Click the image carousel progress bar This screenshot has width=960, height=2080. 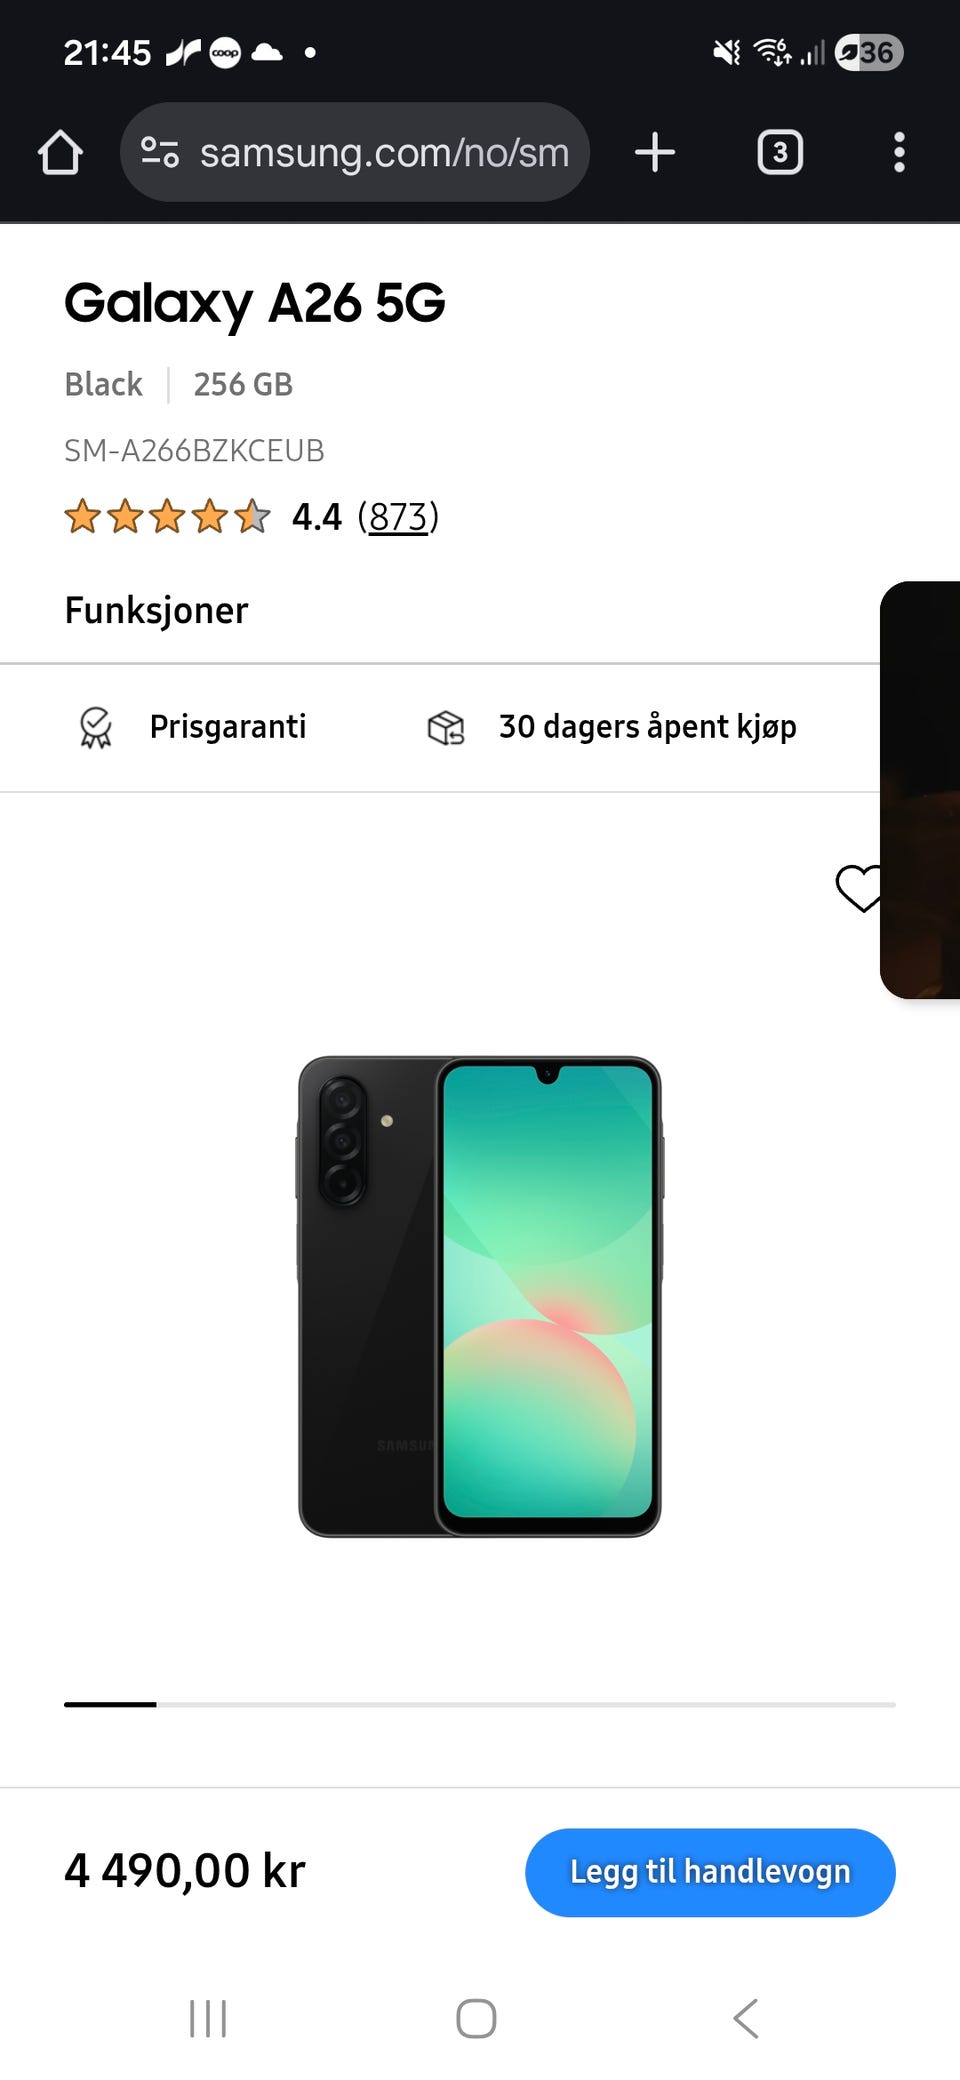pos(480,1704)
